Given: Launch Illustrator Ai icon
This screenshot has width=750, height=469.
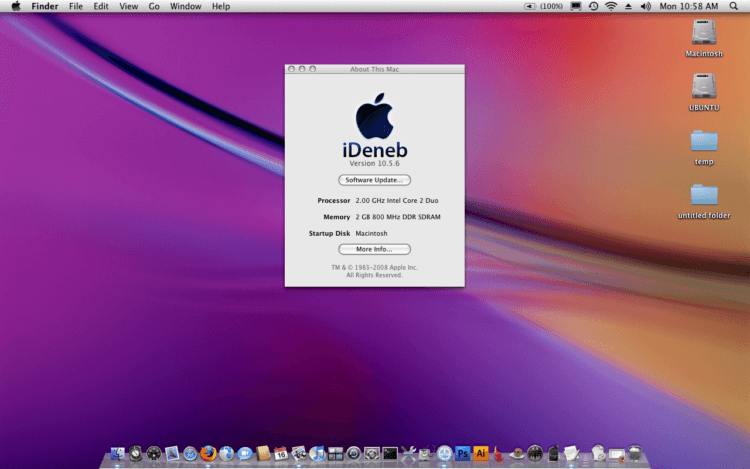Looking at the screenshot, I should (x=481, y=453).
